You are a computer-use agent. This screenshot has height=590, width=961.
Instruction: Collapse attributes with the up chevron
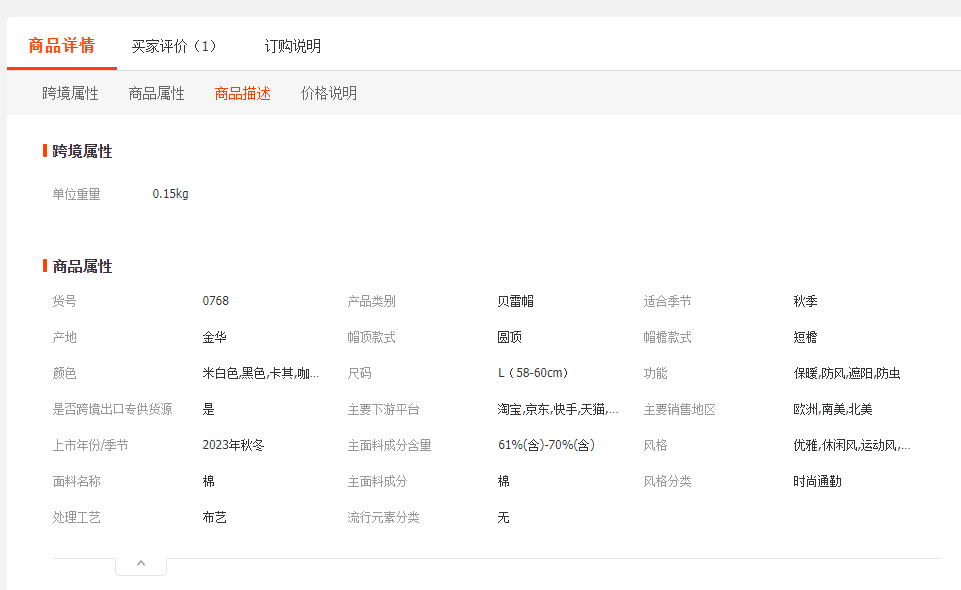pos(141,564)
